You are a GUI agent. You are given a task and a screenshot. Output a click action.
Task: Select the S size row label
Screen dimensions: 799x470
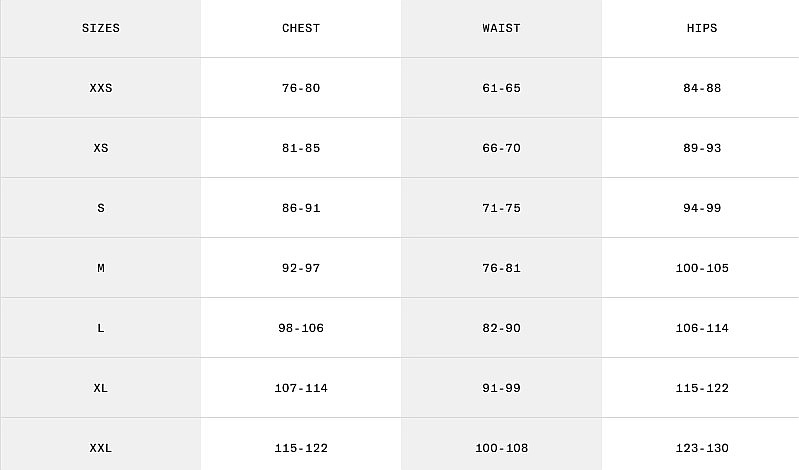click(100, 208)
